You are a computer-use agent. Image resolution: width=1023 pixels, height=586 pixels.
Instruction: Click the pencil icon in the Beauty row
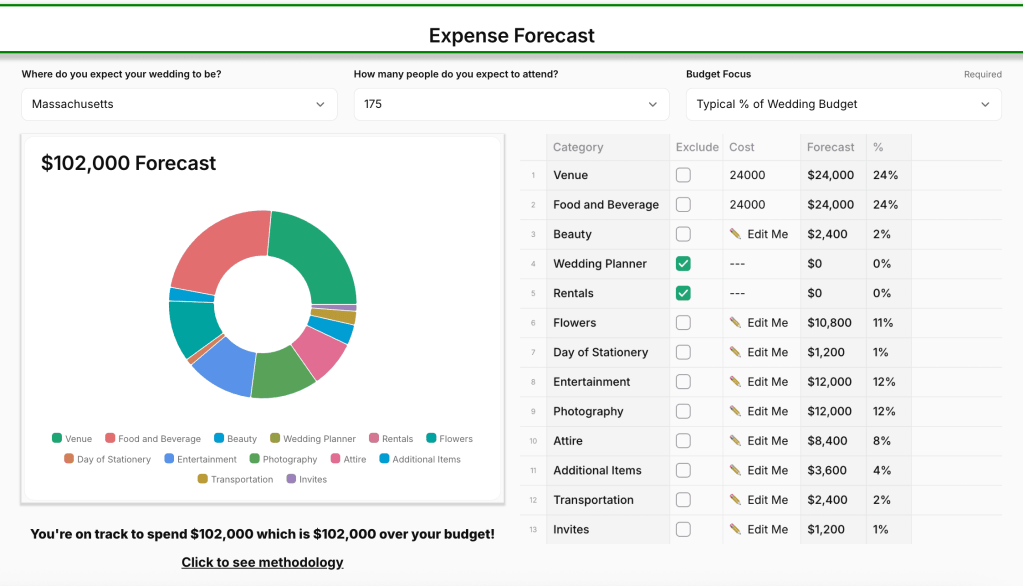735,234
